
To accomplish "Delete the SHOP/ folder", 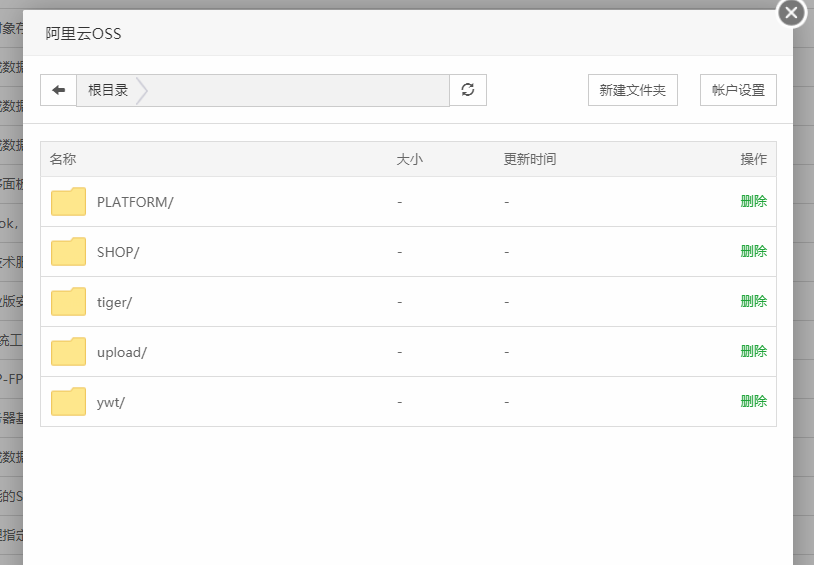I will point(753,251).
